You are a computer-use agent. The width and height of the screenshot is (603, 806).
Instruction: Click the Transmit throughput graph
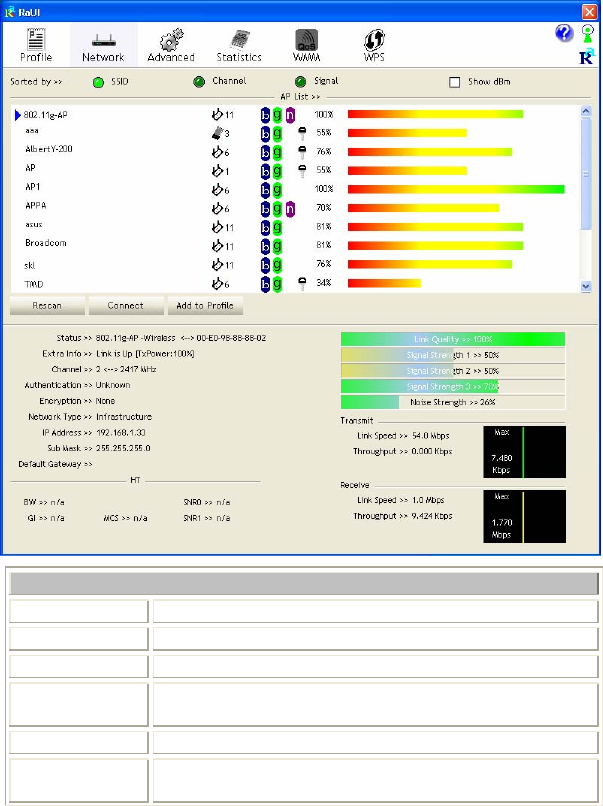pos(524,452)
